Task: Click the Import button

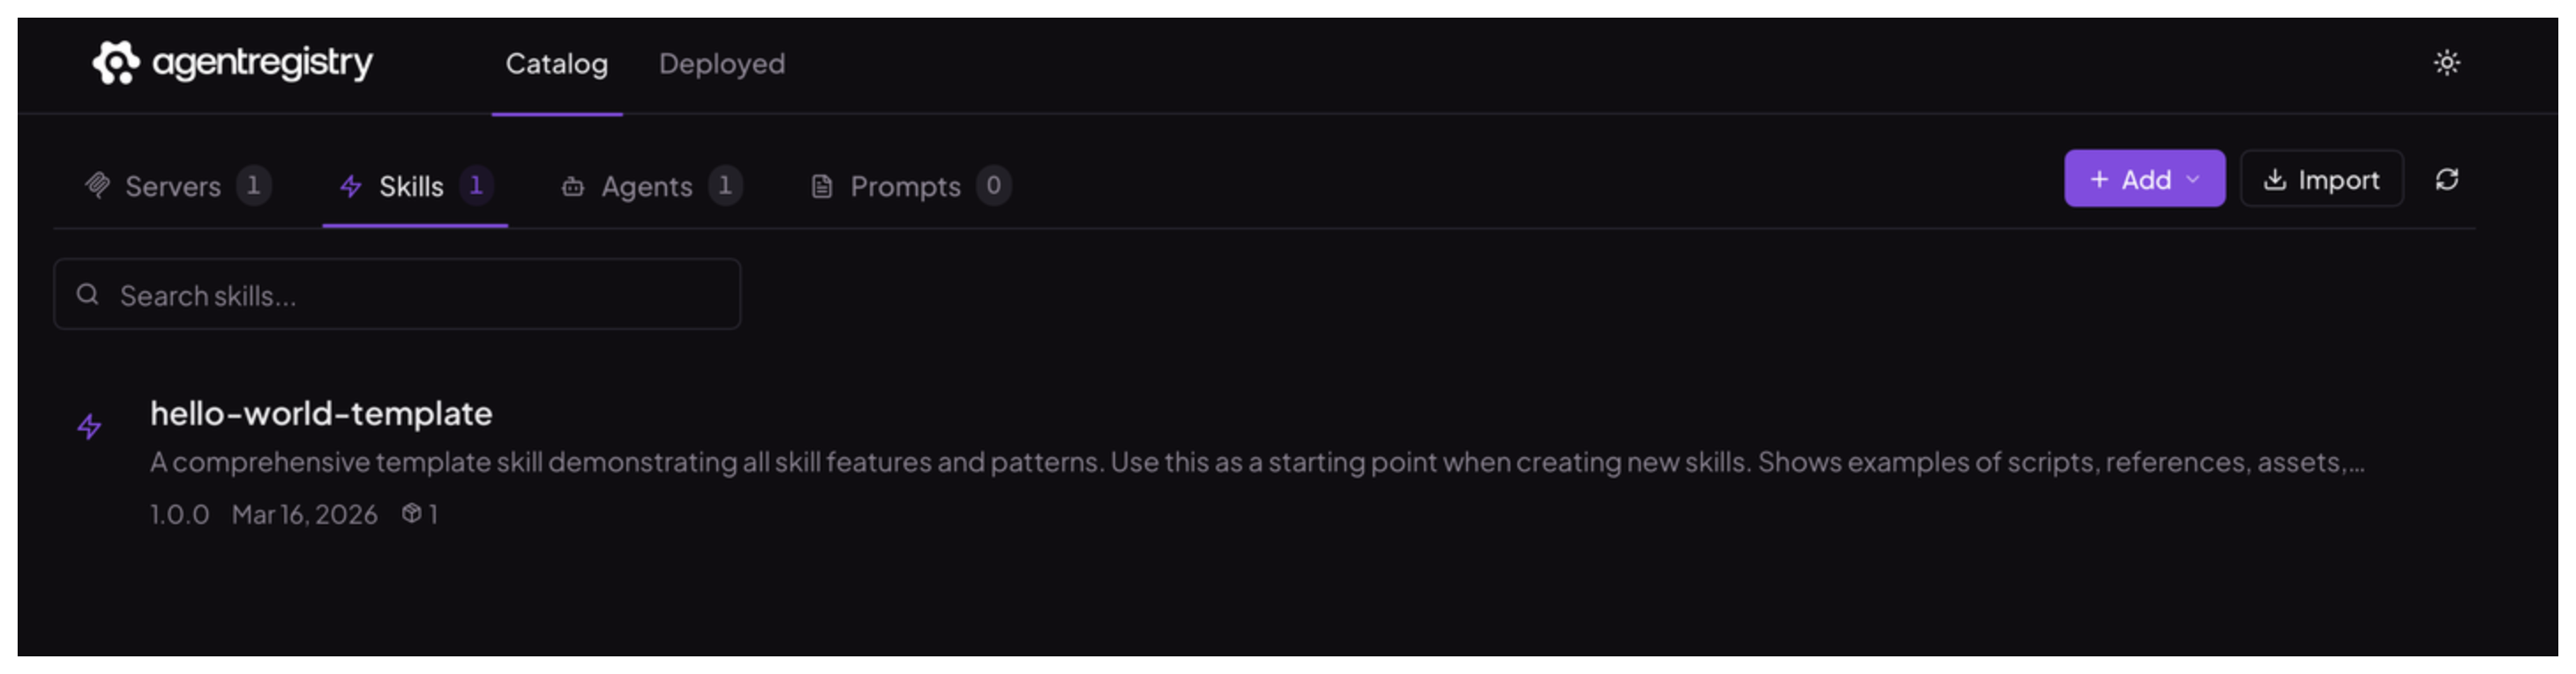Action: pos(2321,179)
